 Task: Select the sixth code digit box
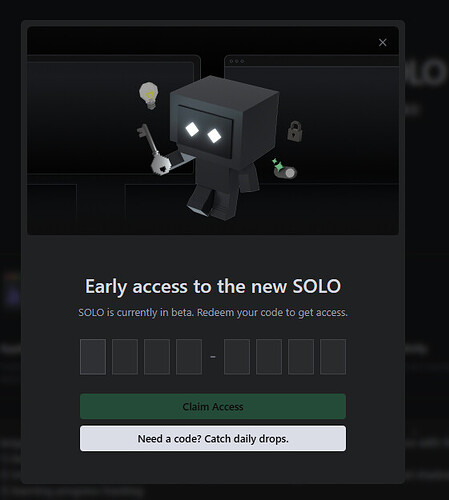269,357
